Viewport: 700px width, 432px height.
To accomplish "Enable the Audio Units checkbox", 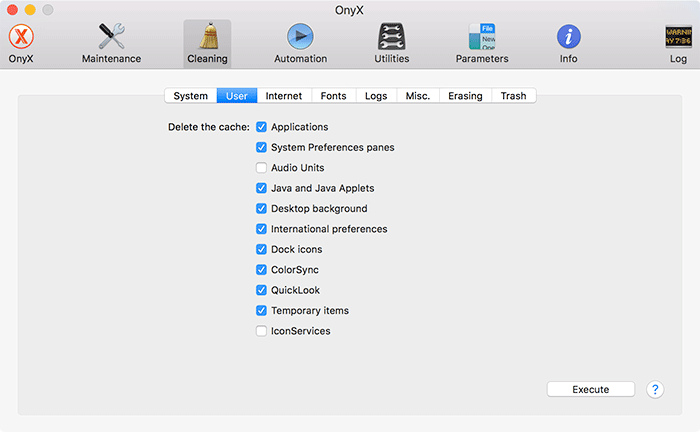I will pos(261,168).
